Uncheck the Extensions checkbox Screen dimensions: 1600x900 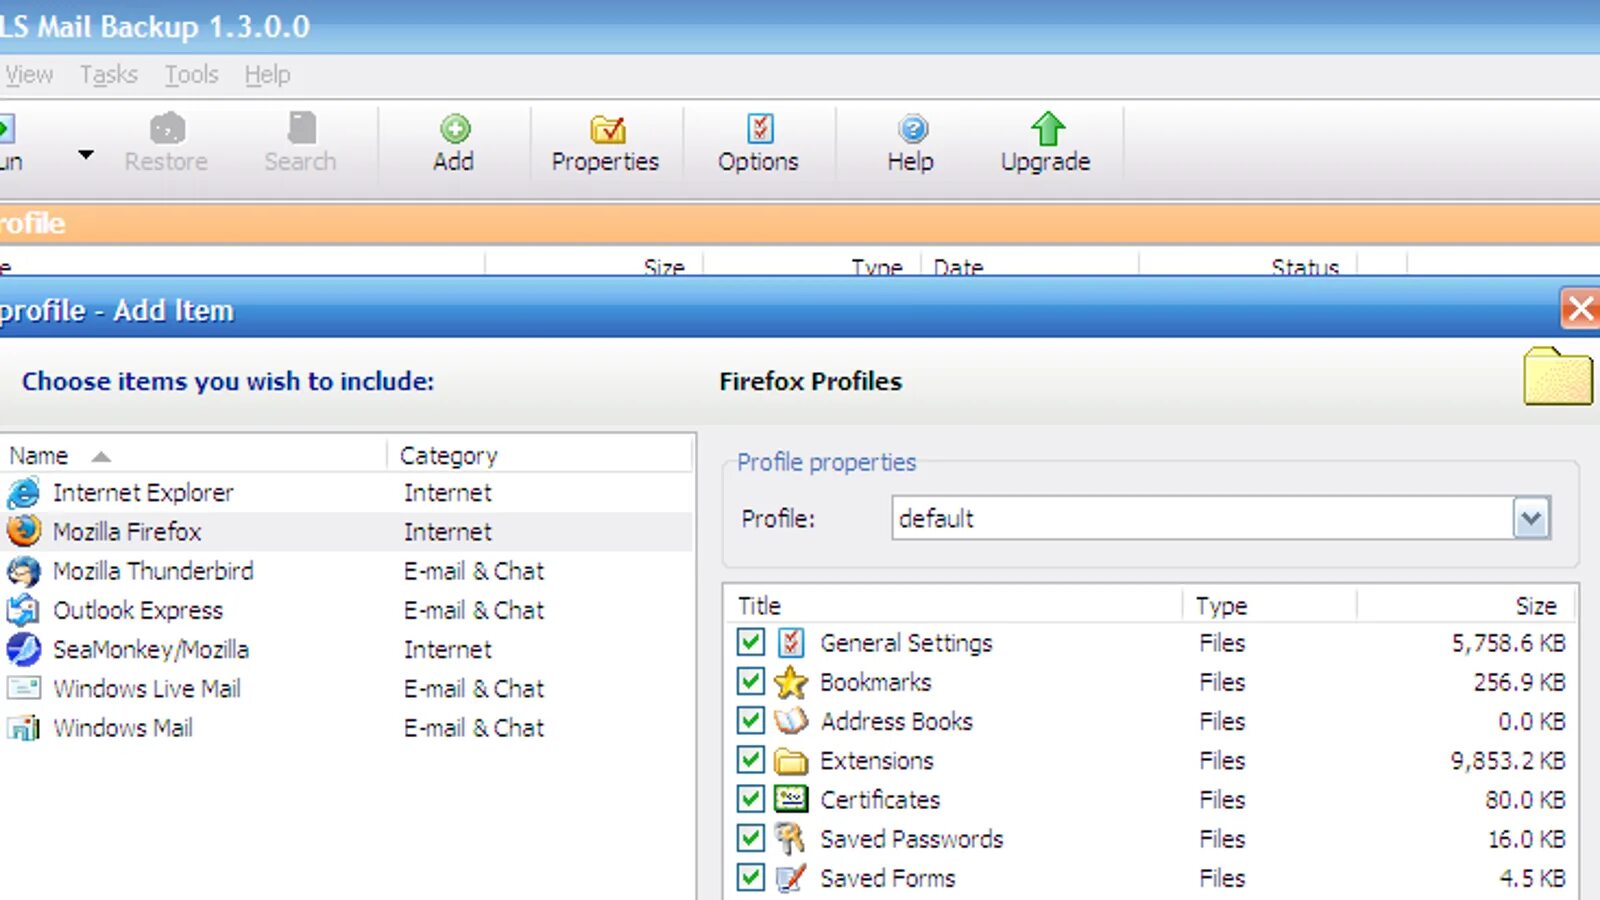click(x=751, y=760)
